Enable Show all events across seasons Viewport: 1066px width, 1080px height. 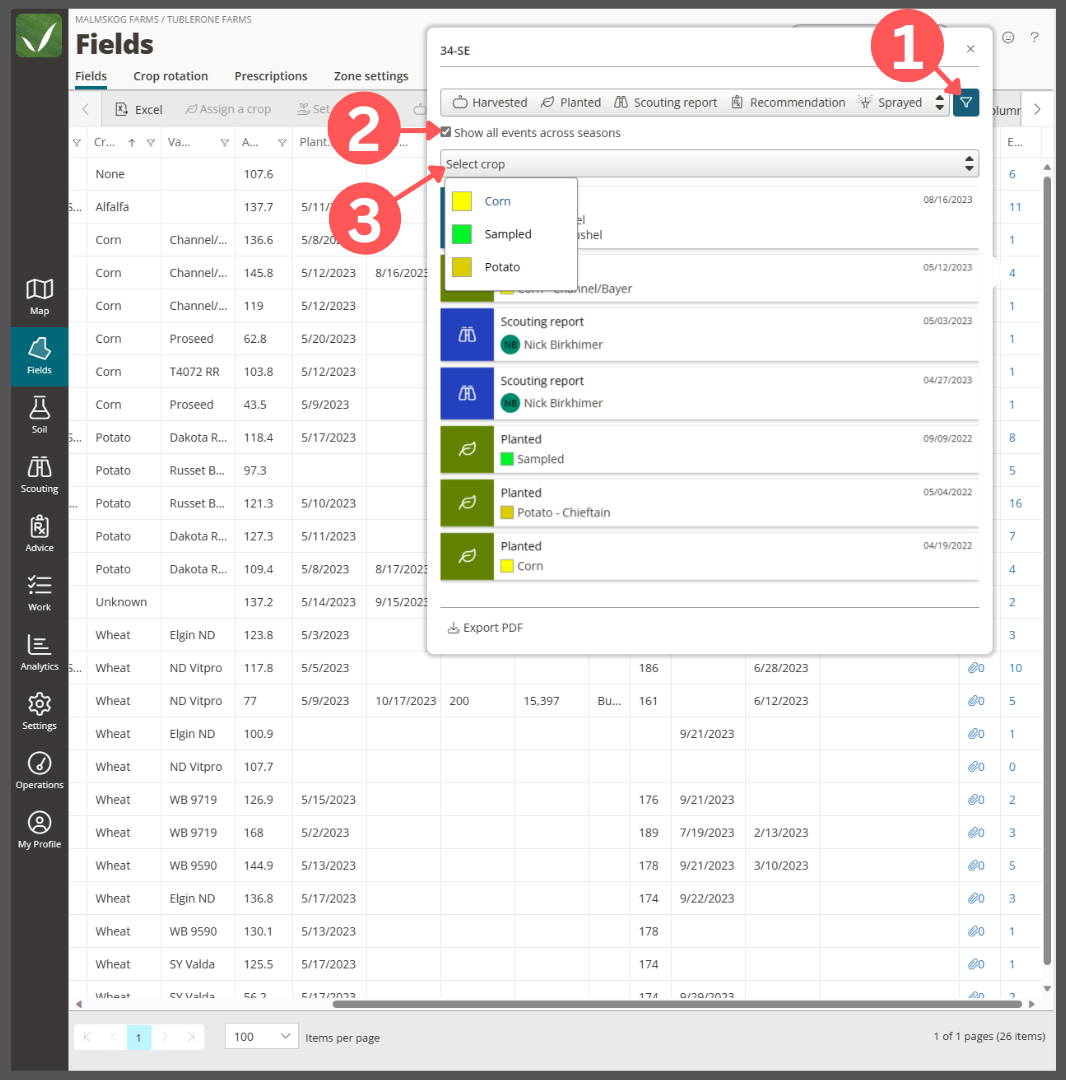click(446, 132)
